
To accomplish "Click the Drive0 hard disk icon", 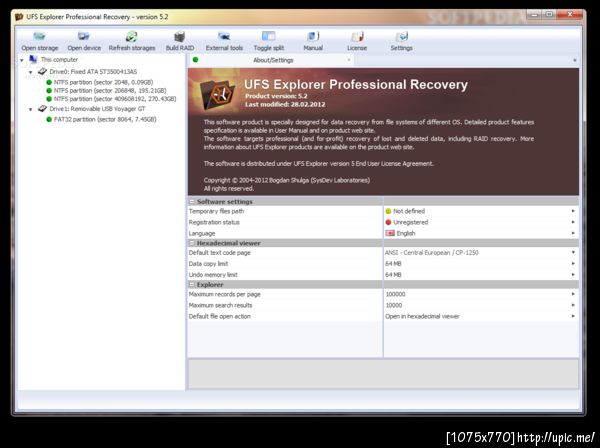I will point(42,72).
